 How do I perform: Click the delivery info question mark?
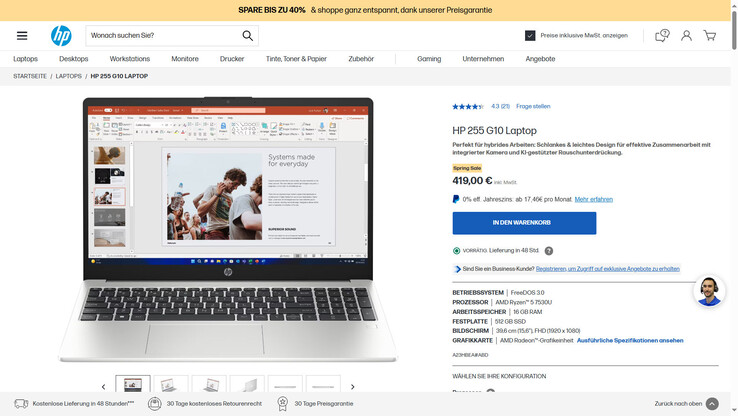(549, 251)
